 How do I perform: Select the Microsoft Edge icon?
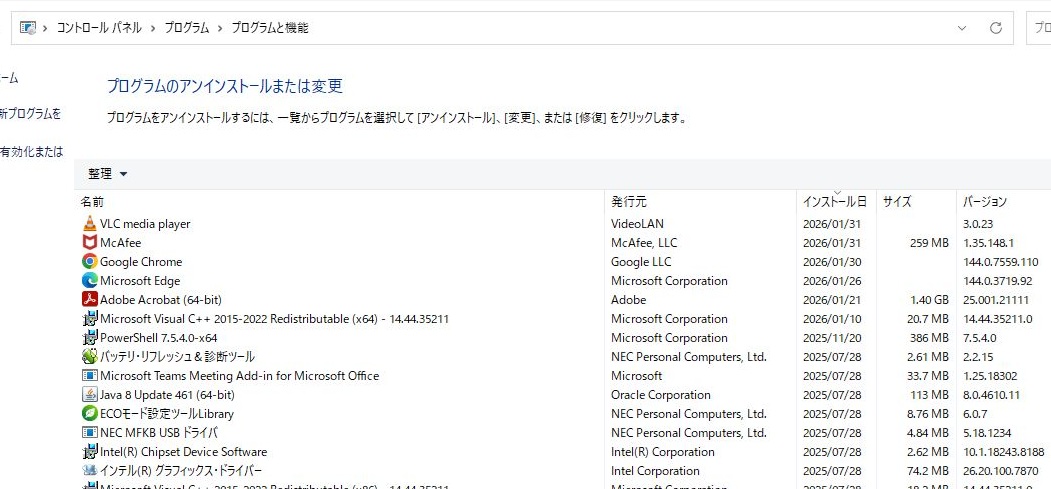(x=90, y=281)
